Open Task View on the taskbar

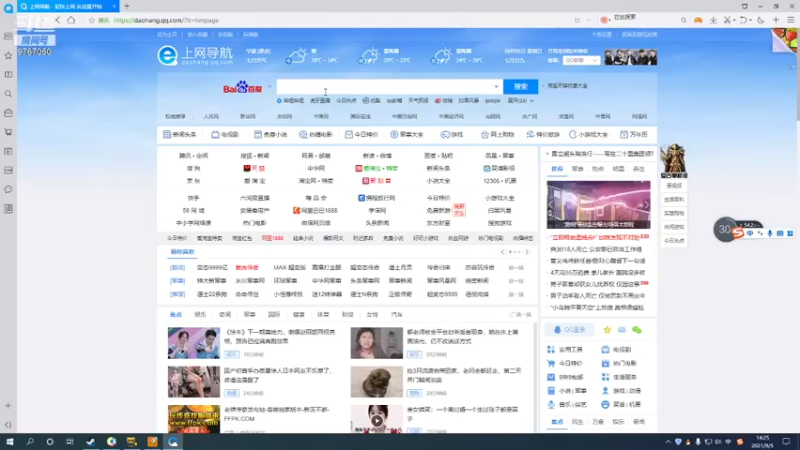pyautogui.click(x=70, y=442)
